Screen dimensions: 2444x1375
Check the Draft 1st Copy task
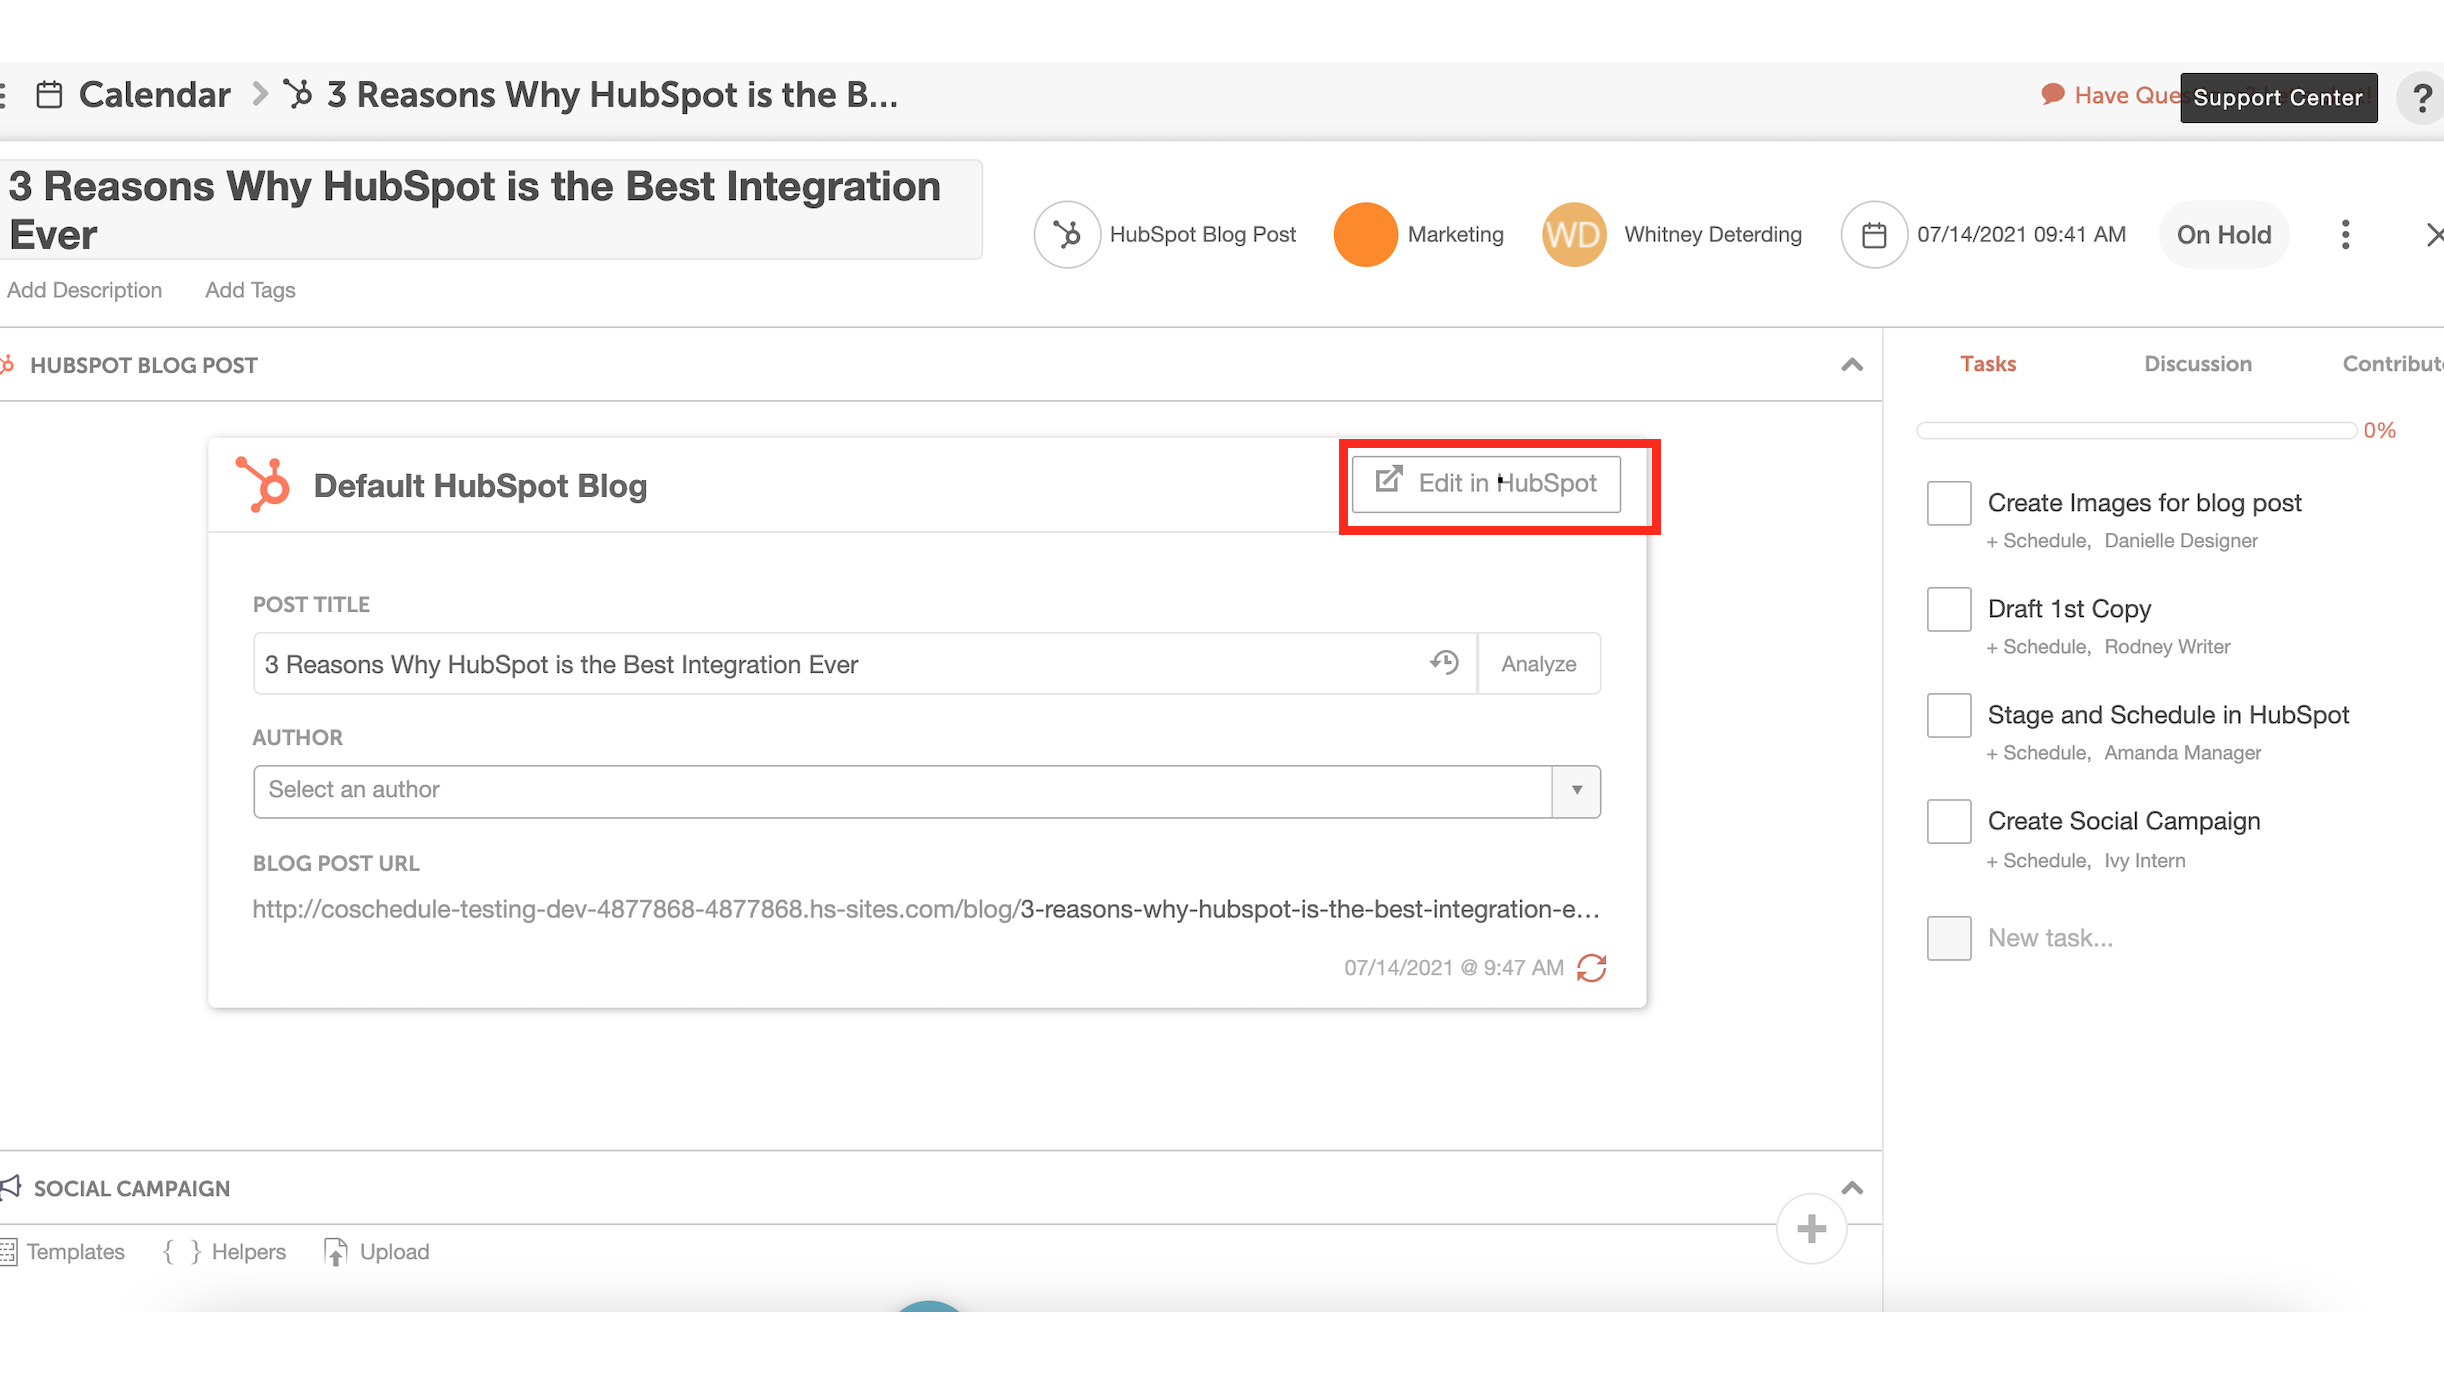[1948, 609]
